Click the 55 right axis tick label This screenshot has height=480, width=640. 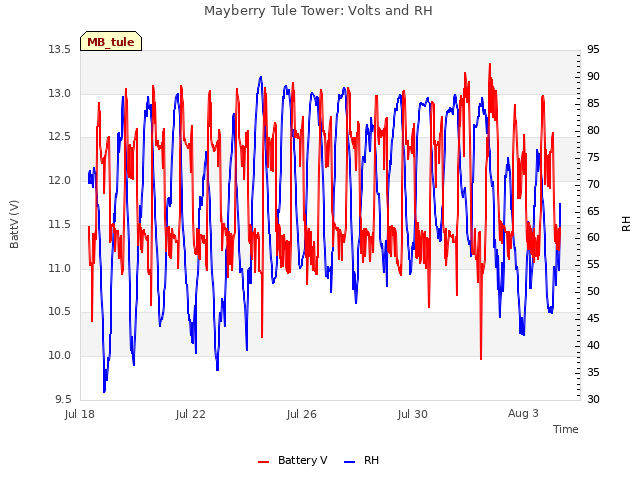pos(593,265)
